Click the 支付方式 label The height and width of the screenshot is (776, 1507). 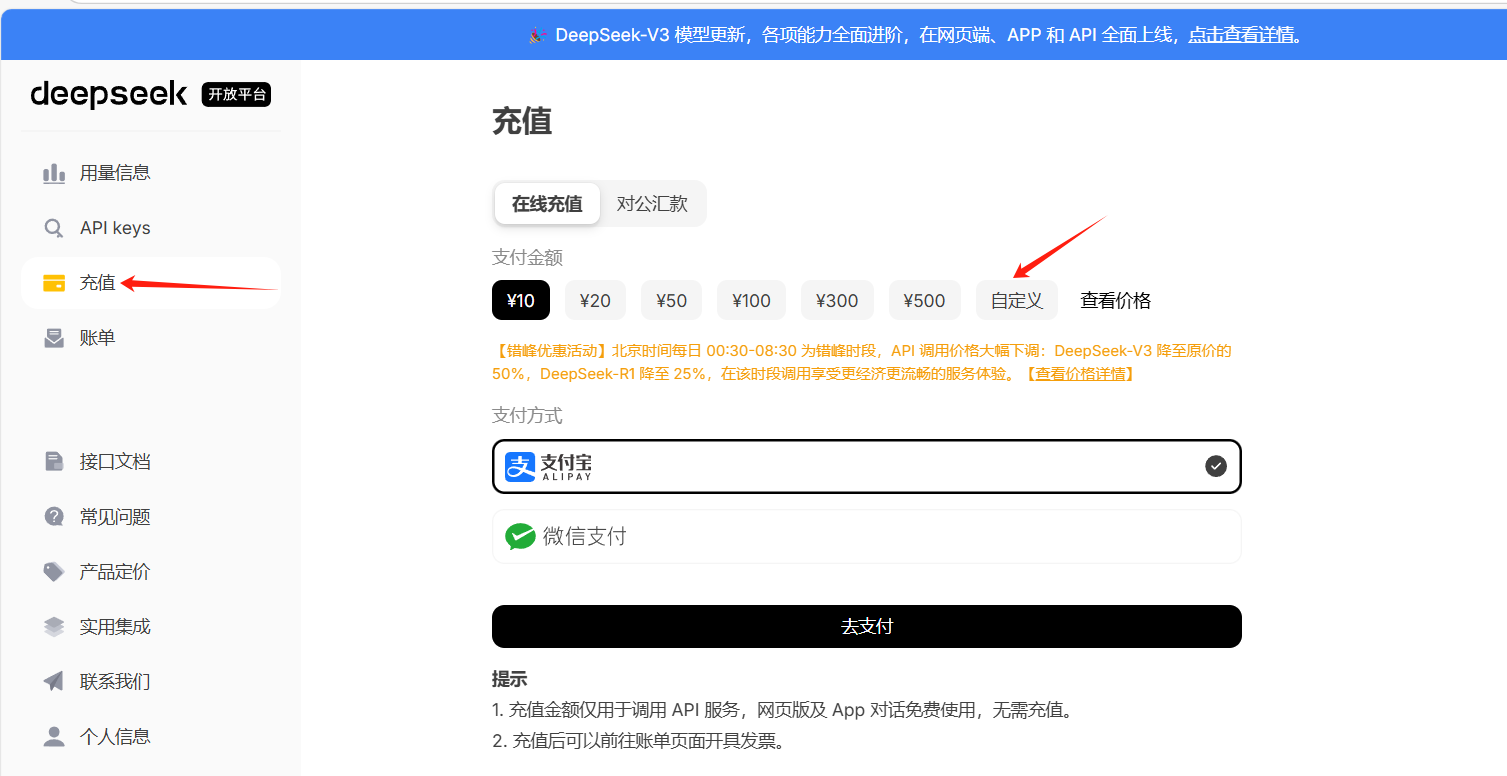coord(527,416)
